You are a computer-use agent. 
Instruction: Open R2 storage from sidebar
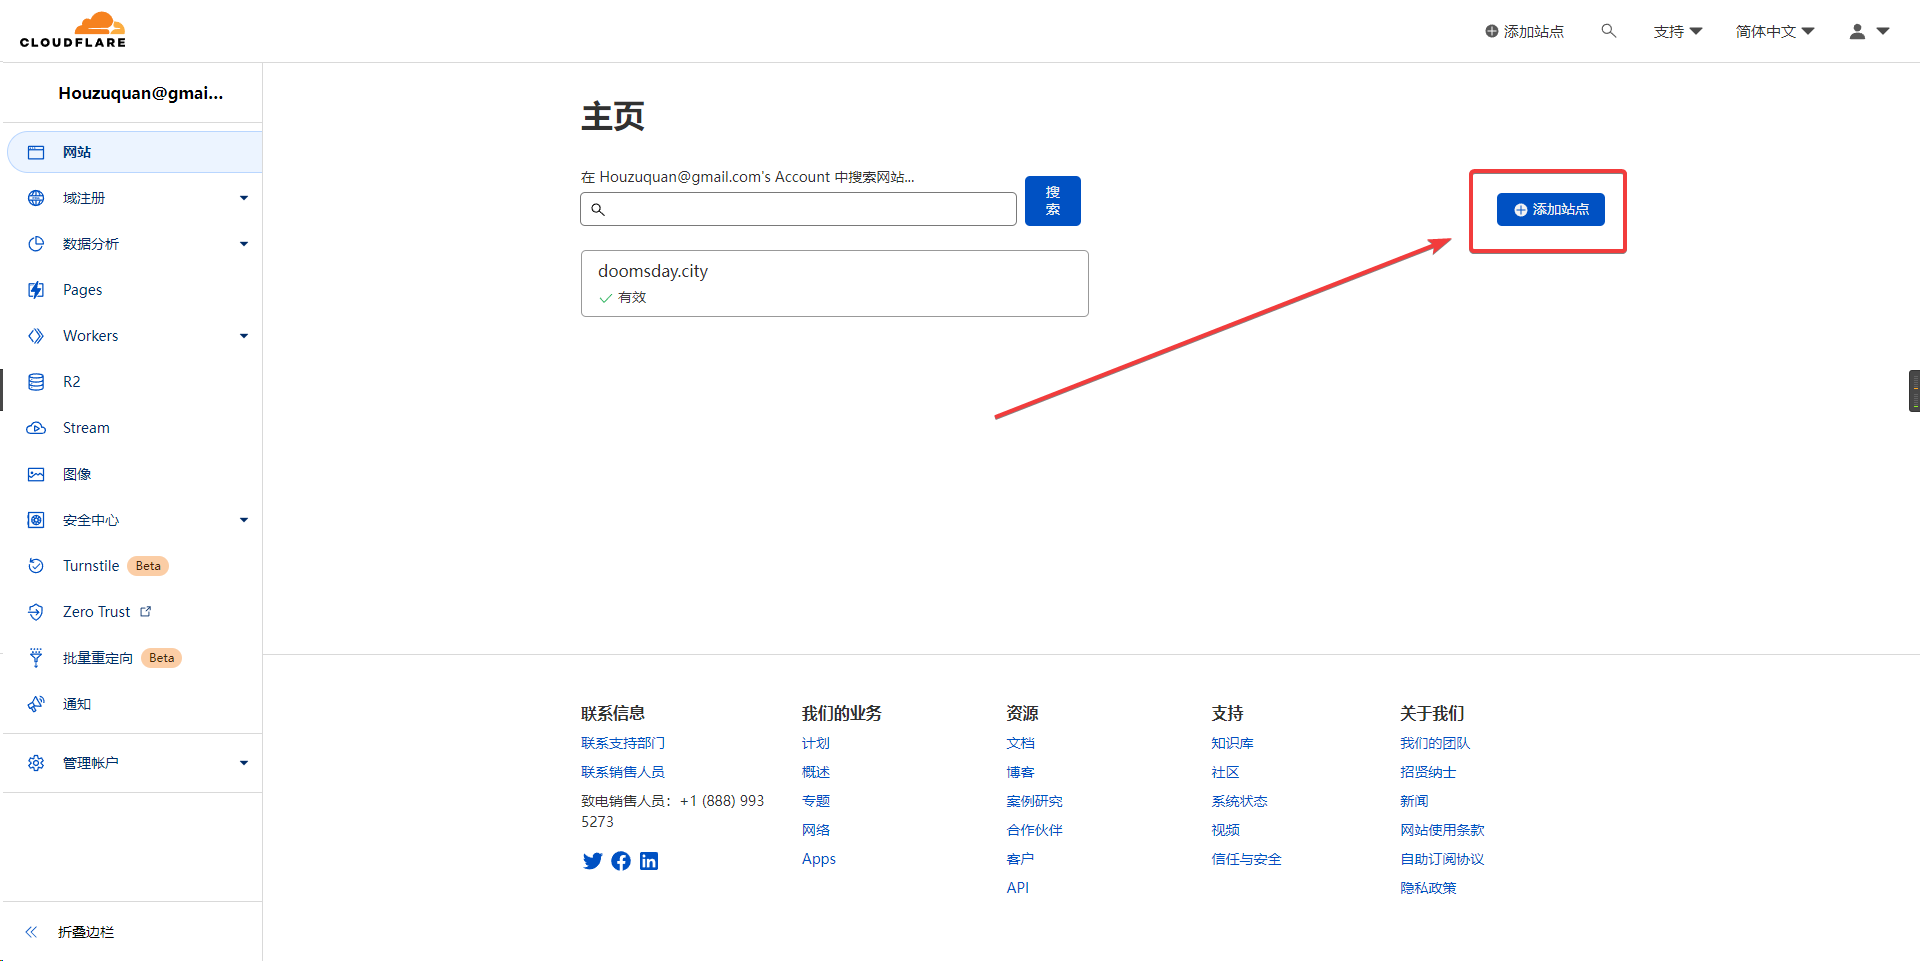click(71, 382)
